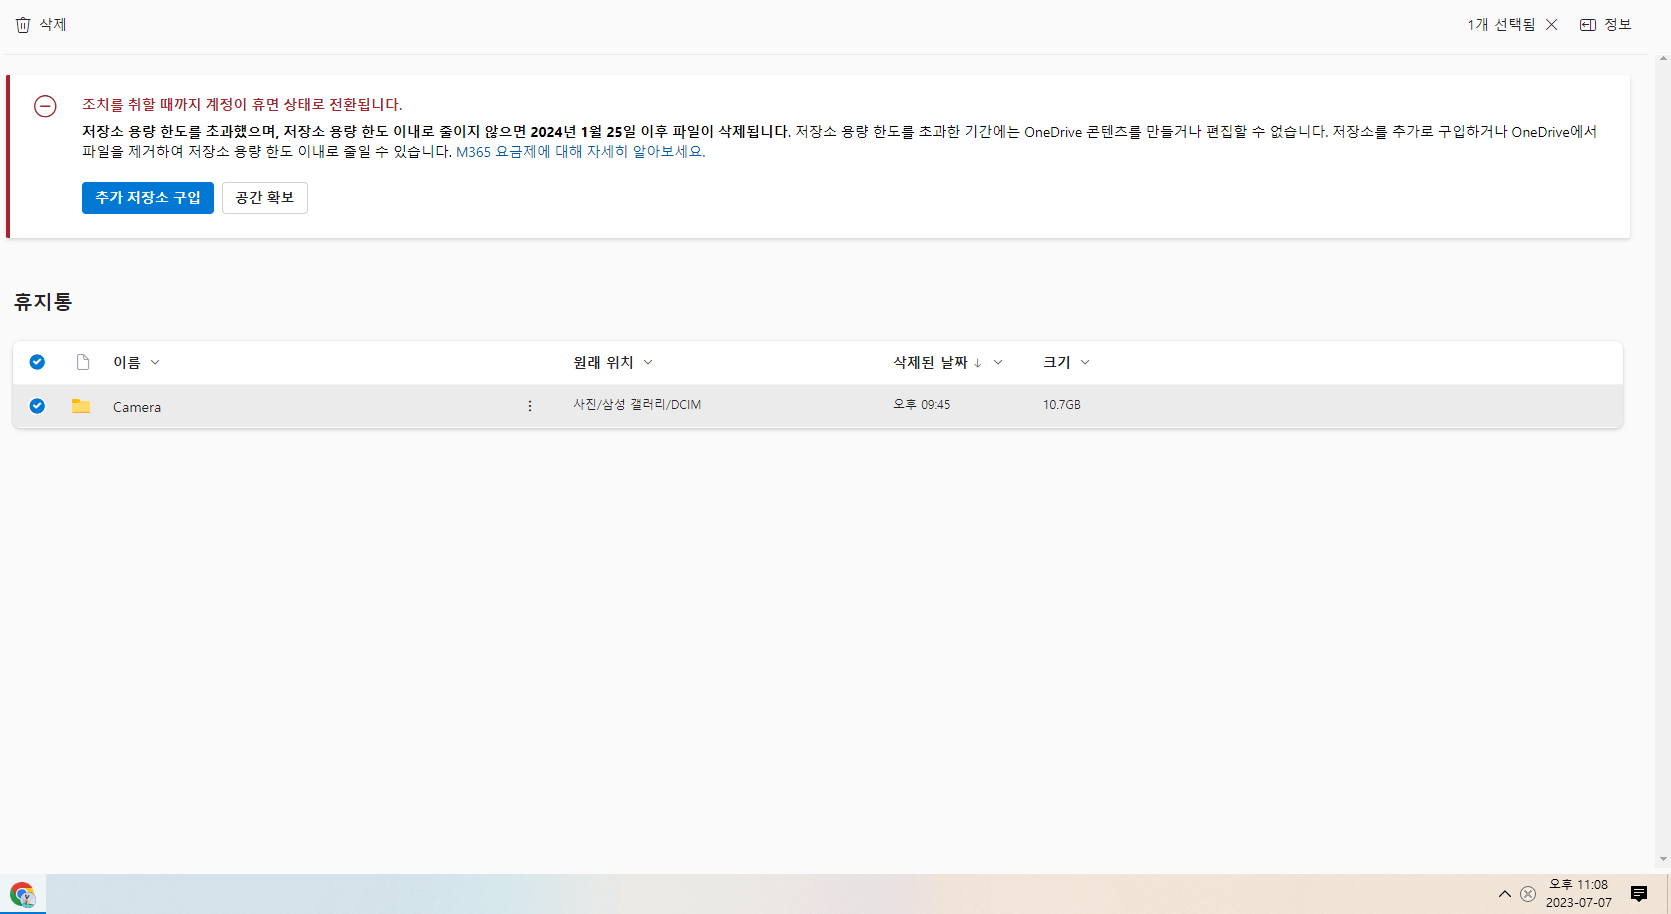Click the deleted time 09:45 cell

pyautogui.click(x=922, y=405)
